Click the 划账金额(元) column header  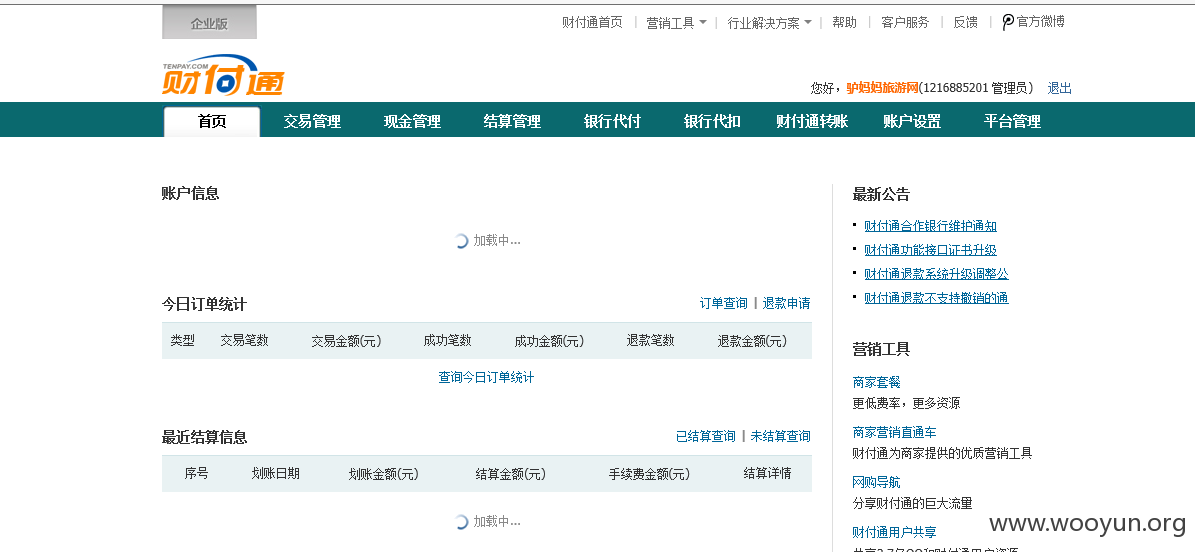(x=383, y=473)
